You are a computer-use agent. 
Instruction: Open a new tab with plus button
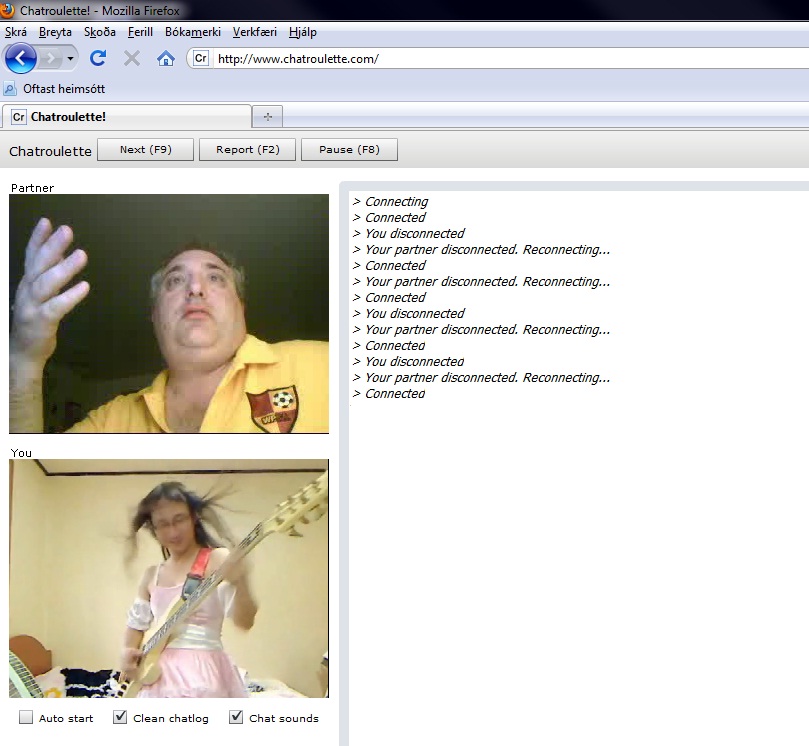click(x=267, y=117)
